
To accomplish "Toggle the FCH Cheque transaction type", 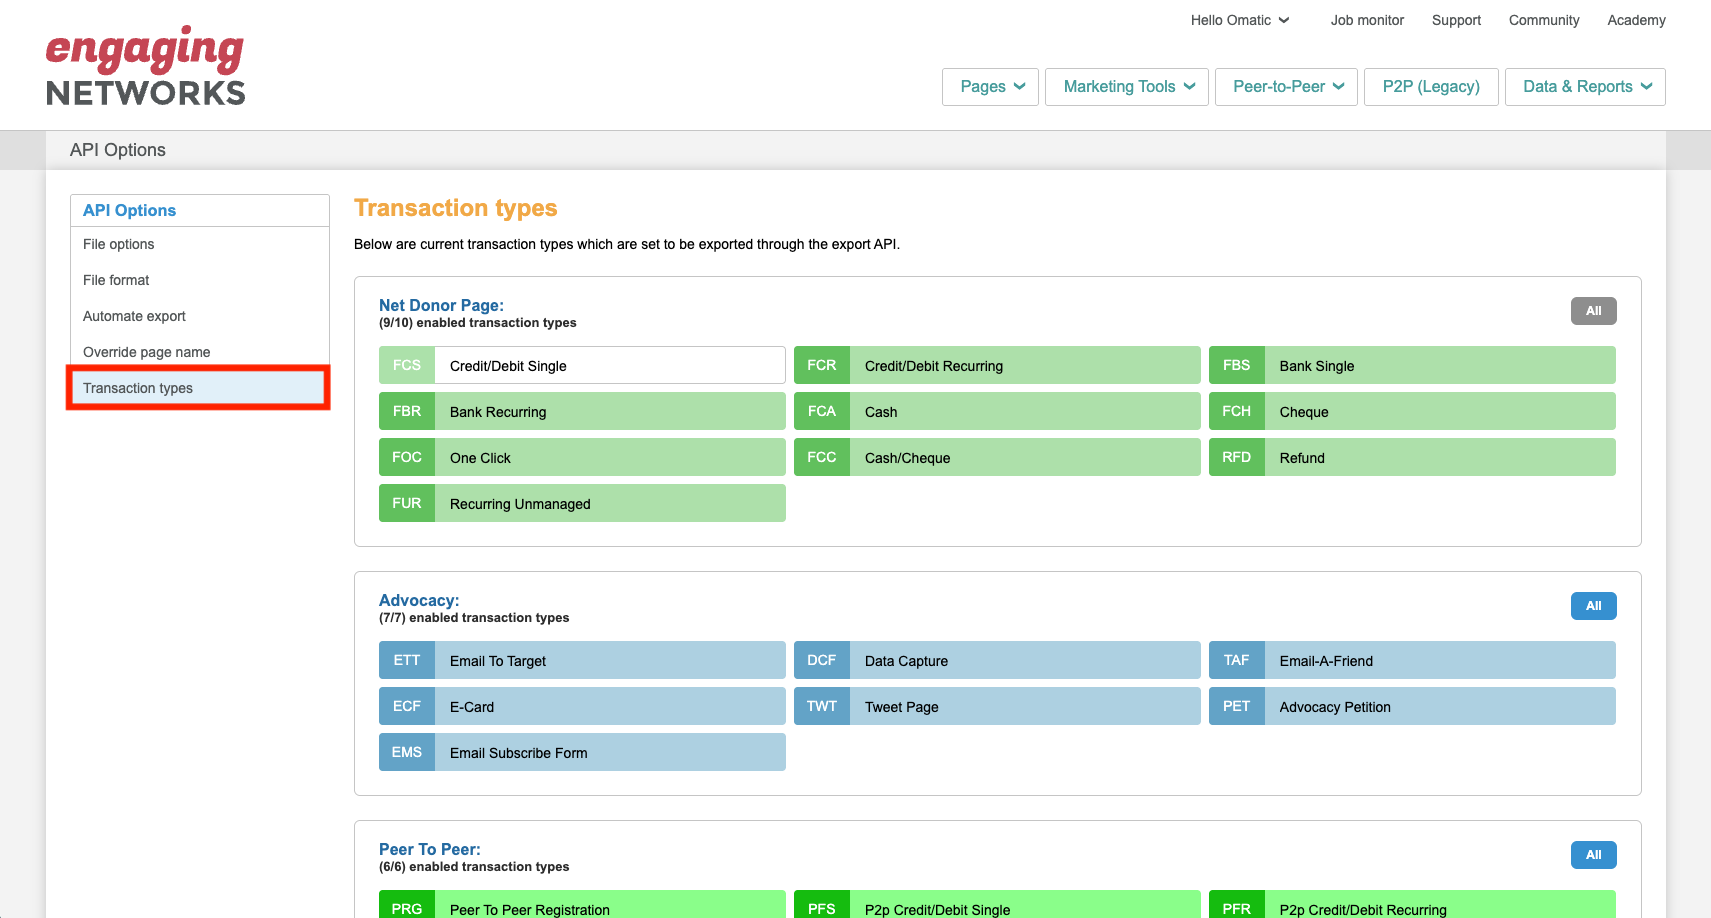I will click(1412, 411).
